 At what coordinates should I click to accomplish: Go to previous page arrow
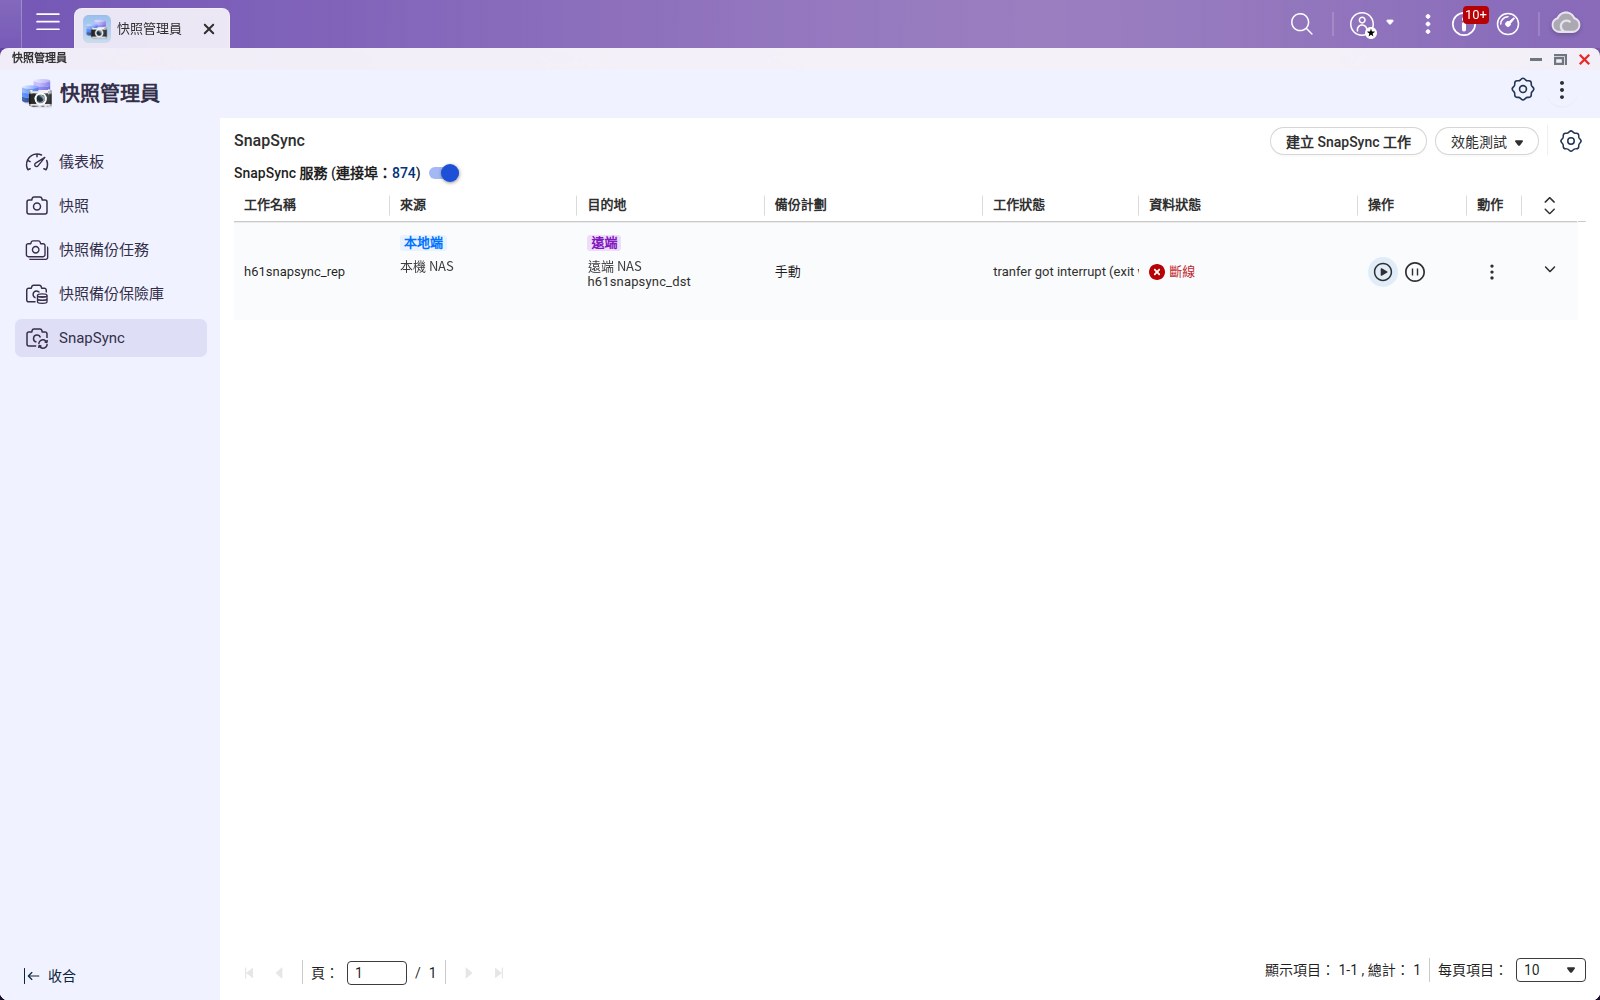pyautogui.click(x=279, y=972)
